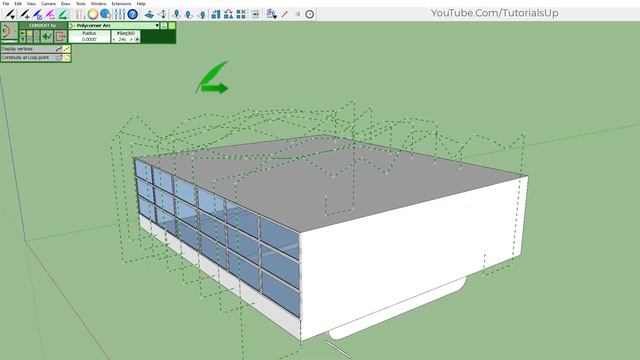
Task: Click the vertical arrows move icon
Action: (x=163, y=15)
